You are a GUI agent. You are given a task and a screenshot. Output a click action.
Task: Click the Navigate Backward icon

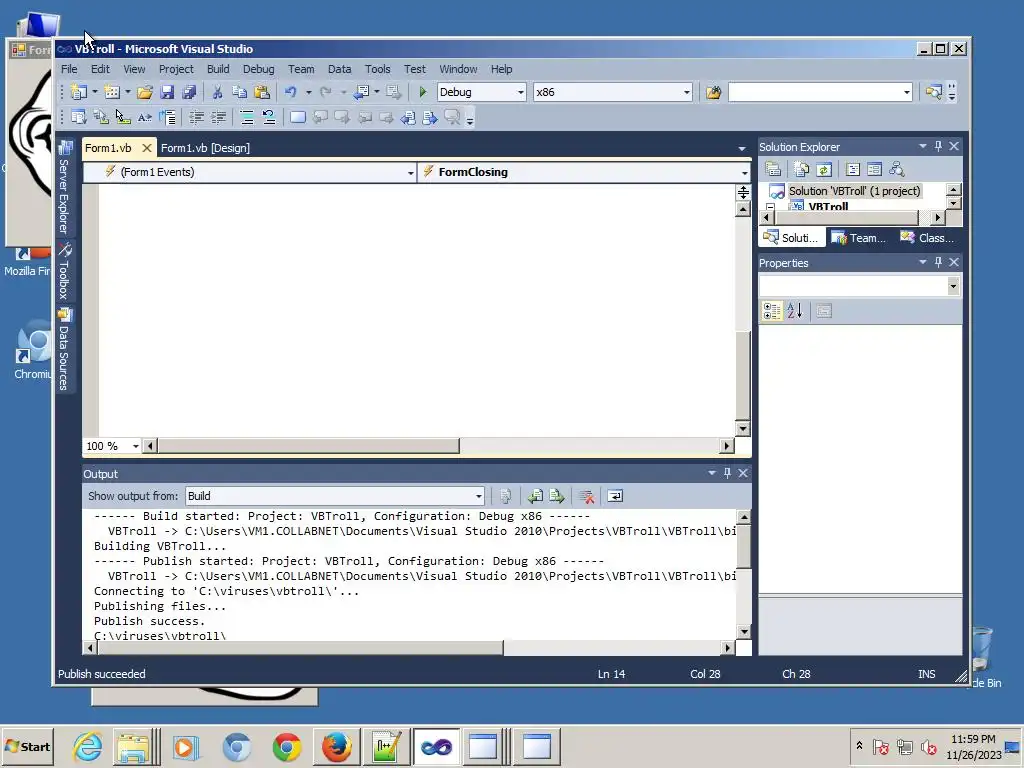coord(361,92)
